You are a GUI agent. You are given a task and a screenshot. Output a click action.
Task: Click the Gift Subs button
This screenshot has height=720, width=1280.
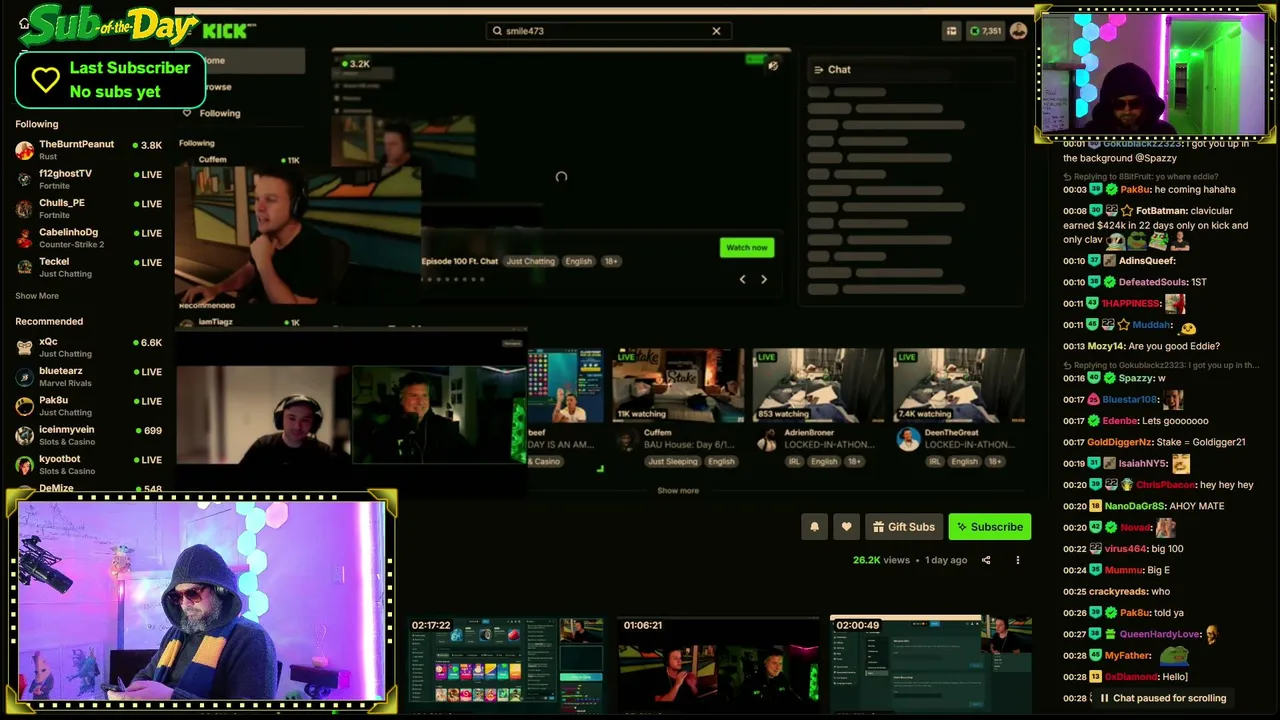(904, 527)
